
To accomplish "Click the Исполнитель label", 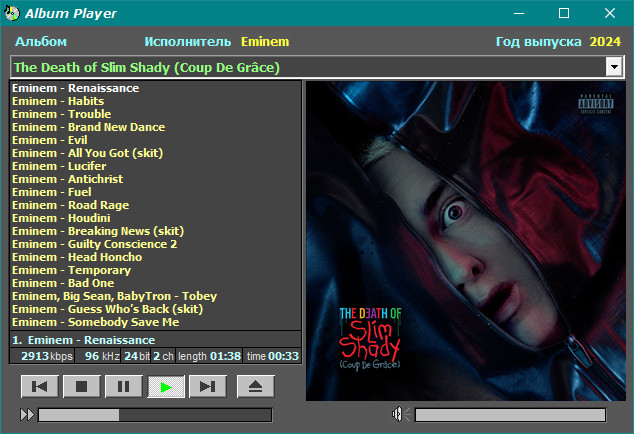I will click(188, 42).
